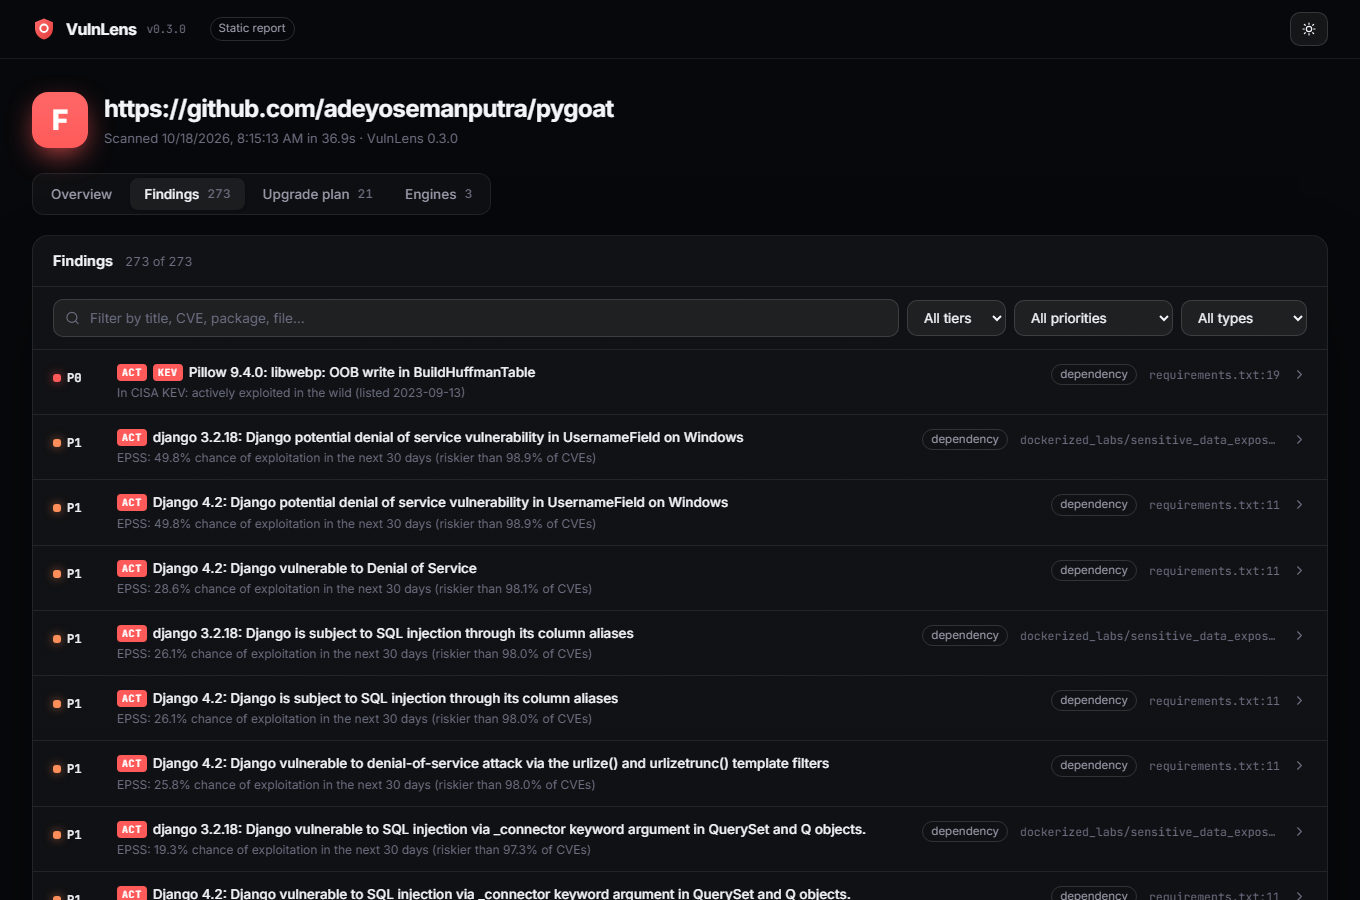Expand django 3.2.18 column aliases row chevron
The image size is (1360, 900).
pyautogui.click(x=1299, y=635)
